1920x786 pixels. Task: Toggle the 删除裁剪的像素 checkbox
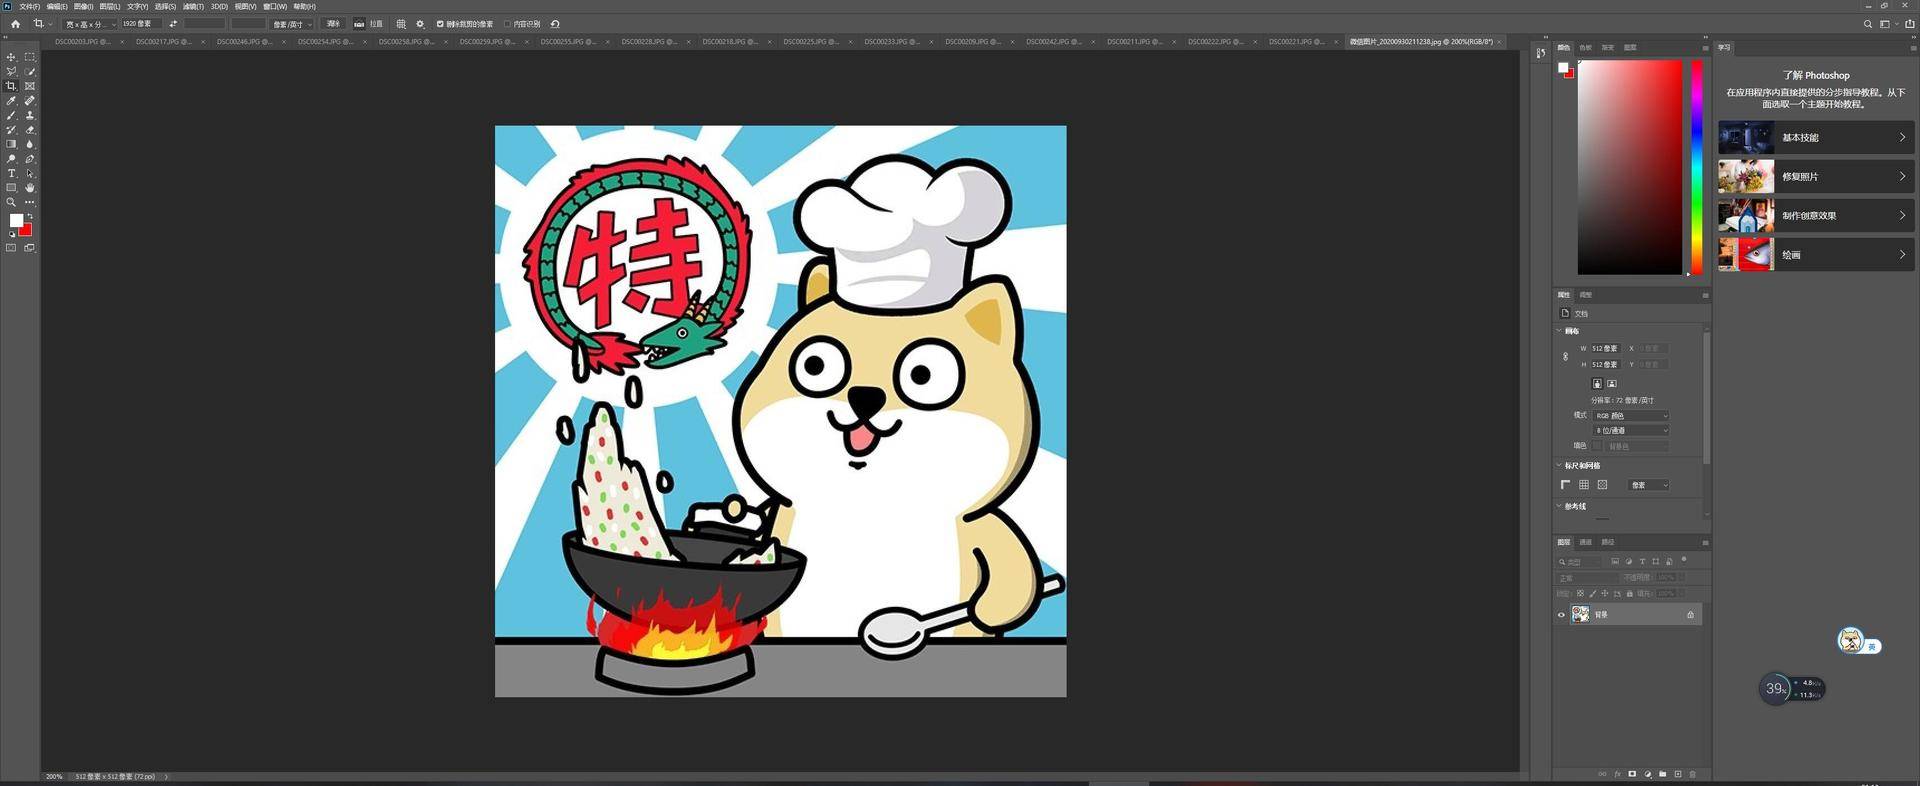[x=440, y=24]
